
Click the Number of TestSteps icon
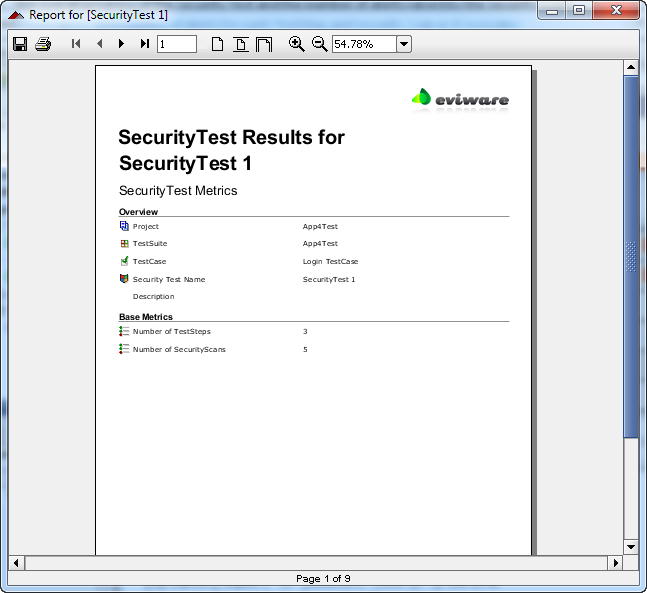click(x=124, y=331)
